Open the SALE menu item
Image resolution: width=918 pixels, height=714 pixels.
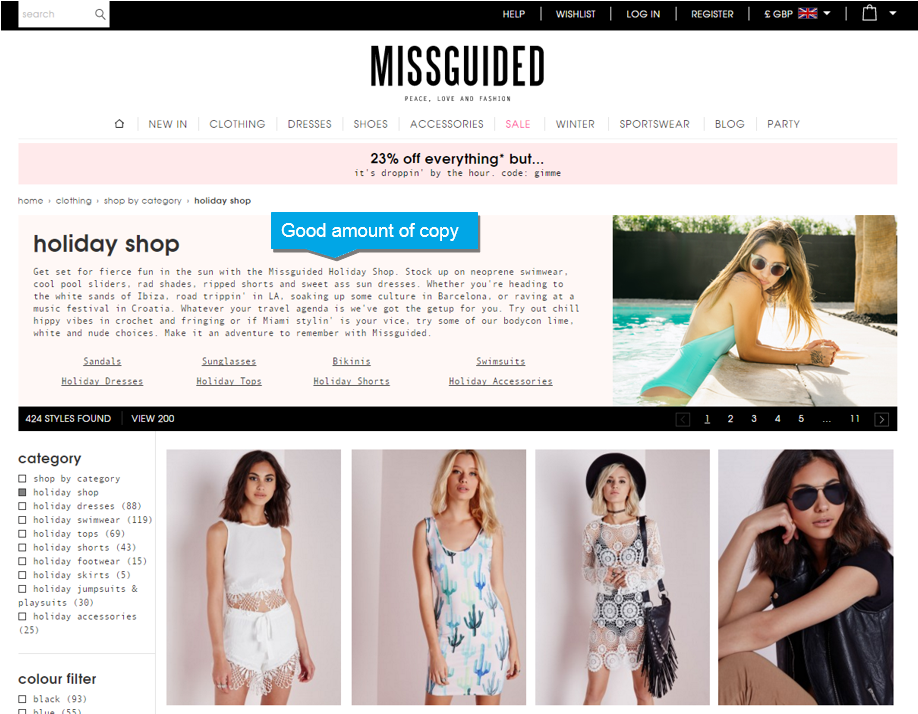point(518,124)
